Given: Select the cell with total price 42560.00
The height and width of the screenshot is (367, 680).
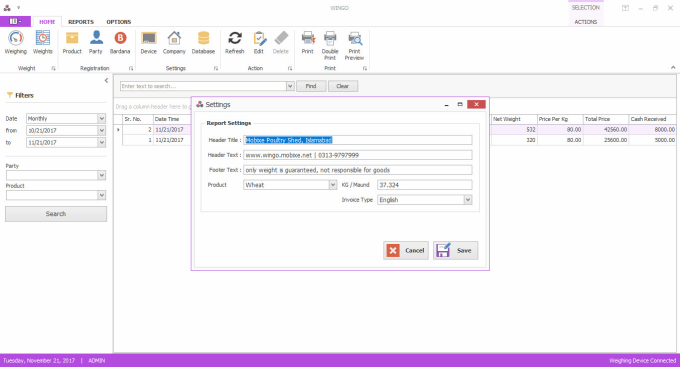Looking at the screenshot, I should (606, 130).
